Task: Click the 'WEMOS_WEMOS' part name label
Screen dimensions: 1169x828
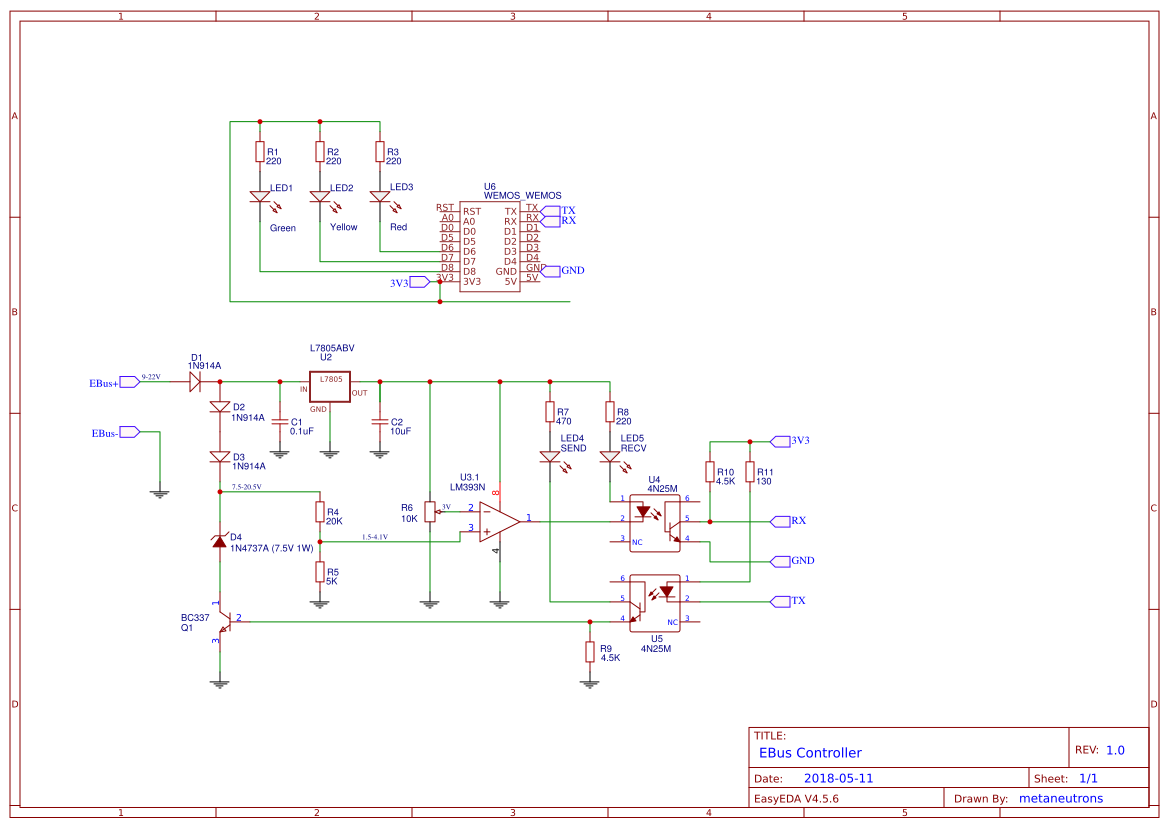Action: 523,195
